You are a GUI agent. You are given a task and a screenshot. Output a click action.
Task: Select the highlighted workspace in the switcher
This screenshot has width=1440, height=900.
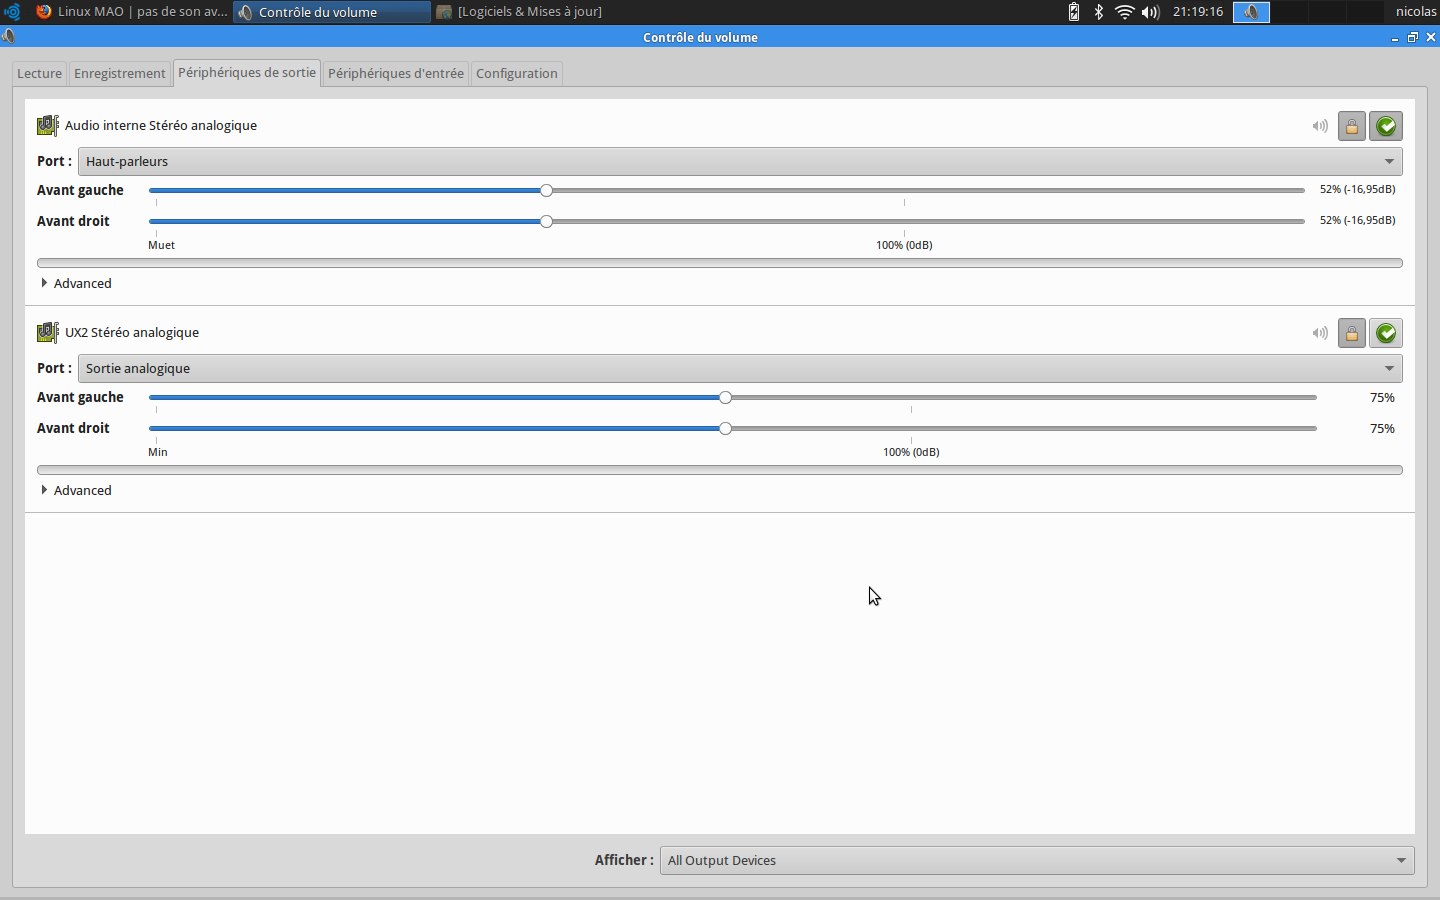pyautogui.click(x=1251, y=12)
